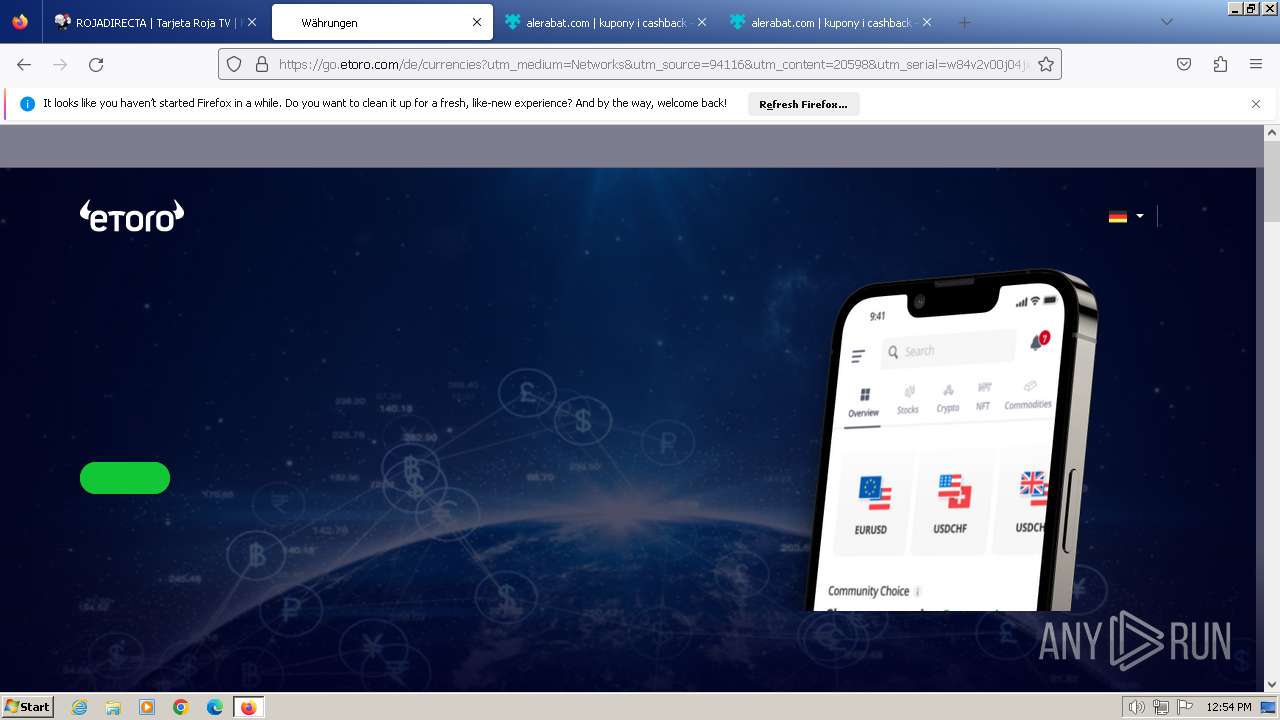Screen dimensions: 1280x720
Task: Click the page scrollbar up arrow
Action: pos(1272,133)
